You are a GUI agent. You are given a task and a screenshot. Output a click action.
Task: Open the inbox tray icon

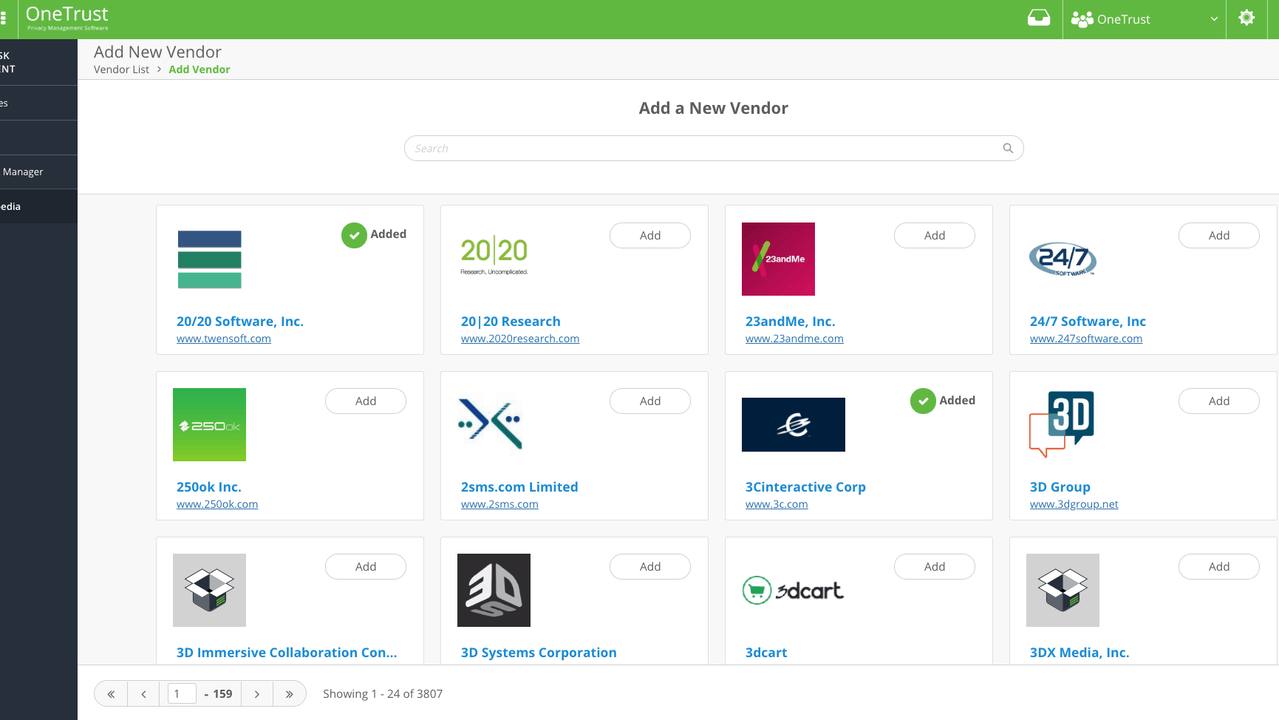tap(1039, 18)
